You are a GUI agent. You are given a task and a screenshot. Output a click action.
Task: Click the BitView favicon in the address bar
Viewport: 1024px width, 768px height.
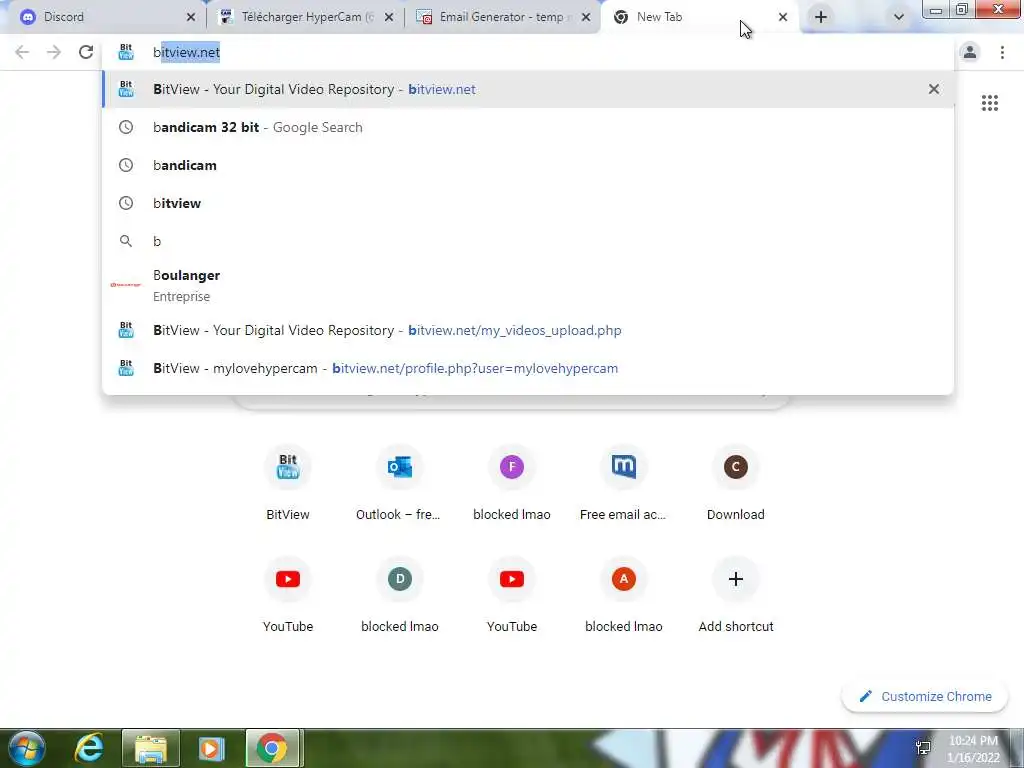[x=126, y=52]
